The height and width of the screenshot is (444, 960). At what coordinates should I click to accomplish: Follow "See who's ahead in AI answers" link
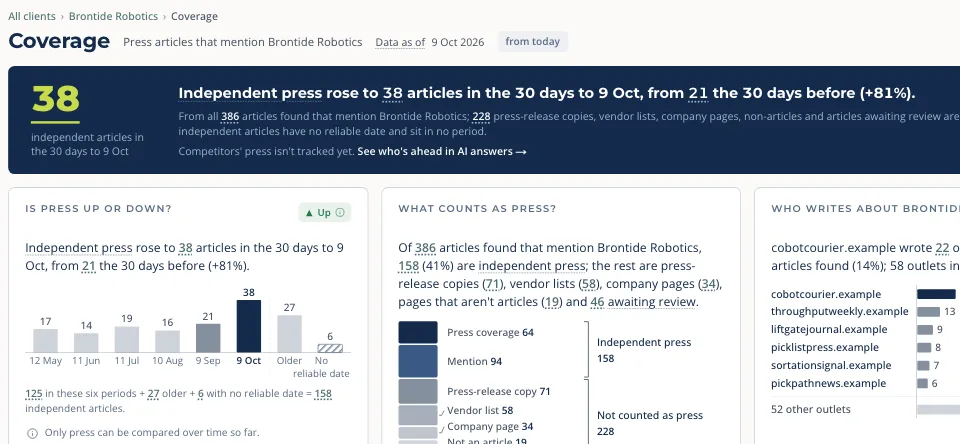(442, 151)
